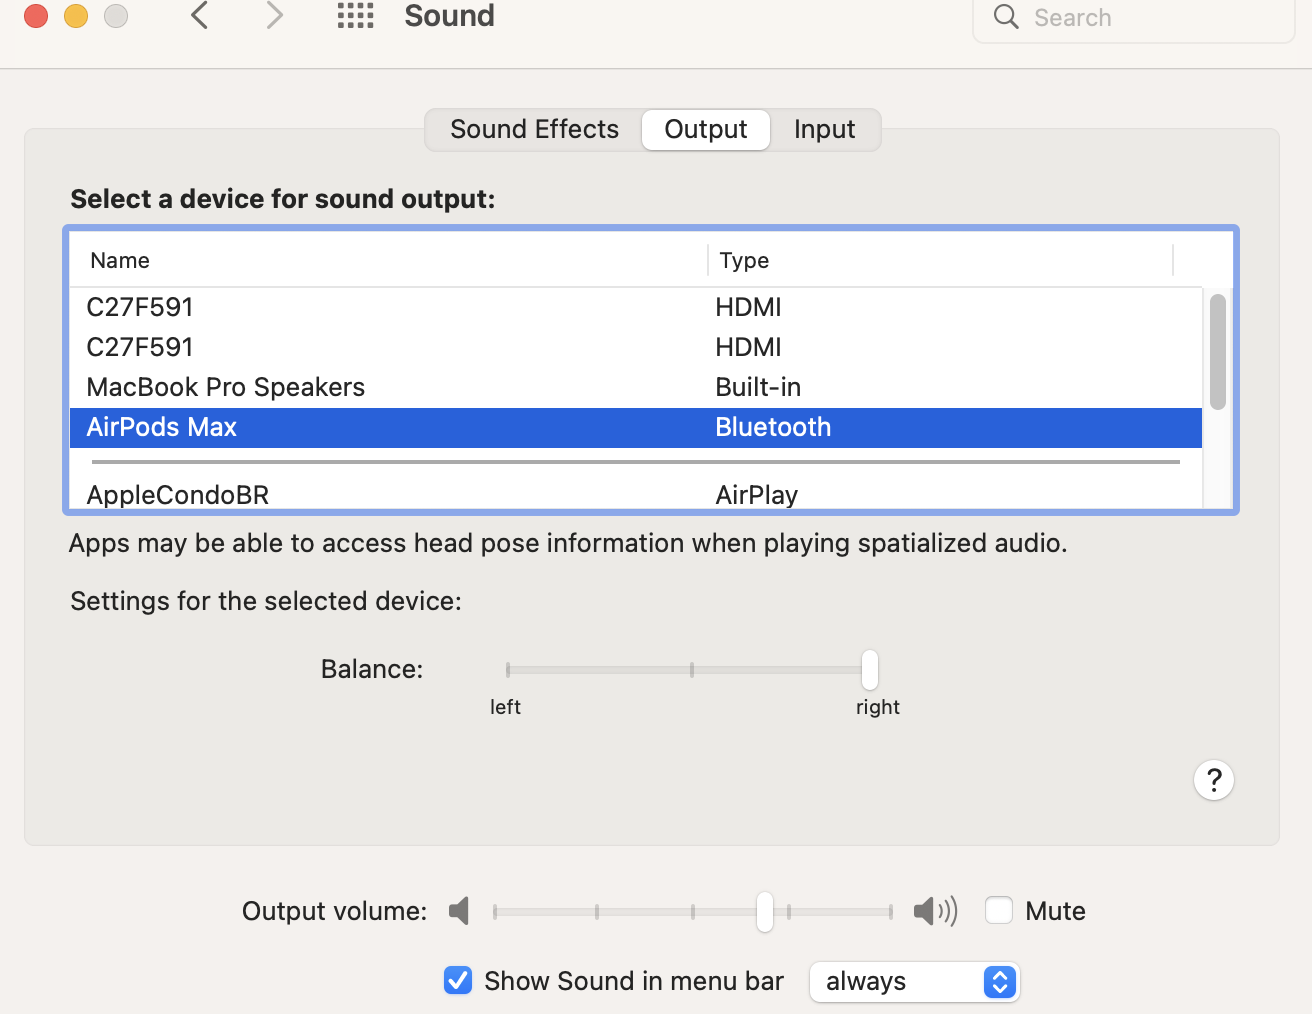The width and height of the screenshot is (1312, 1014).
Task: Sort devices by the Type column header
Action: pos(940,261)
